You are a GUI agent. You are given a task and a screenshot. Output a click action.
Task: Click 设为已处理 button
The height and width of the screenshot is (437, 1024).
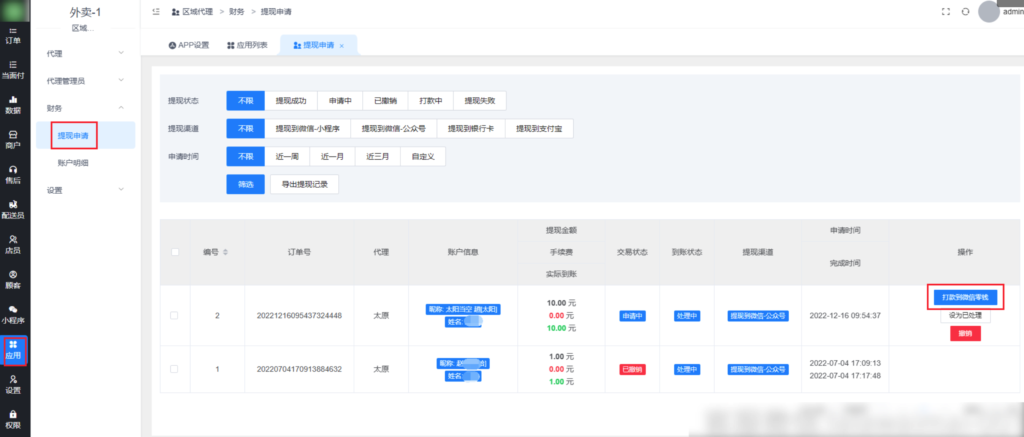[965, 316]
